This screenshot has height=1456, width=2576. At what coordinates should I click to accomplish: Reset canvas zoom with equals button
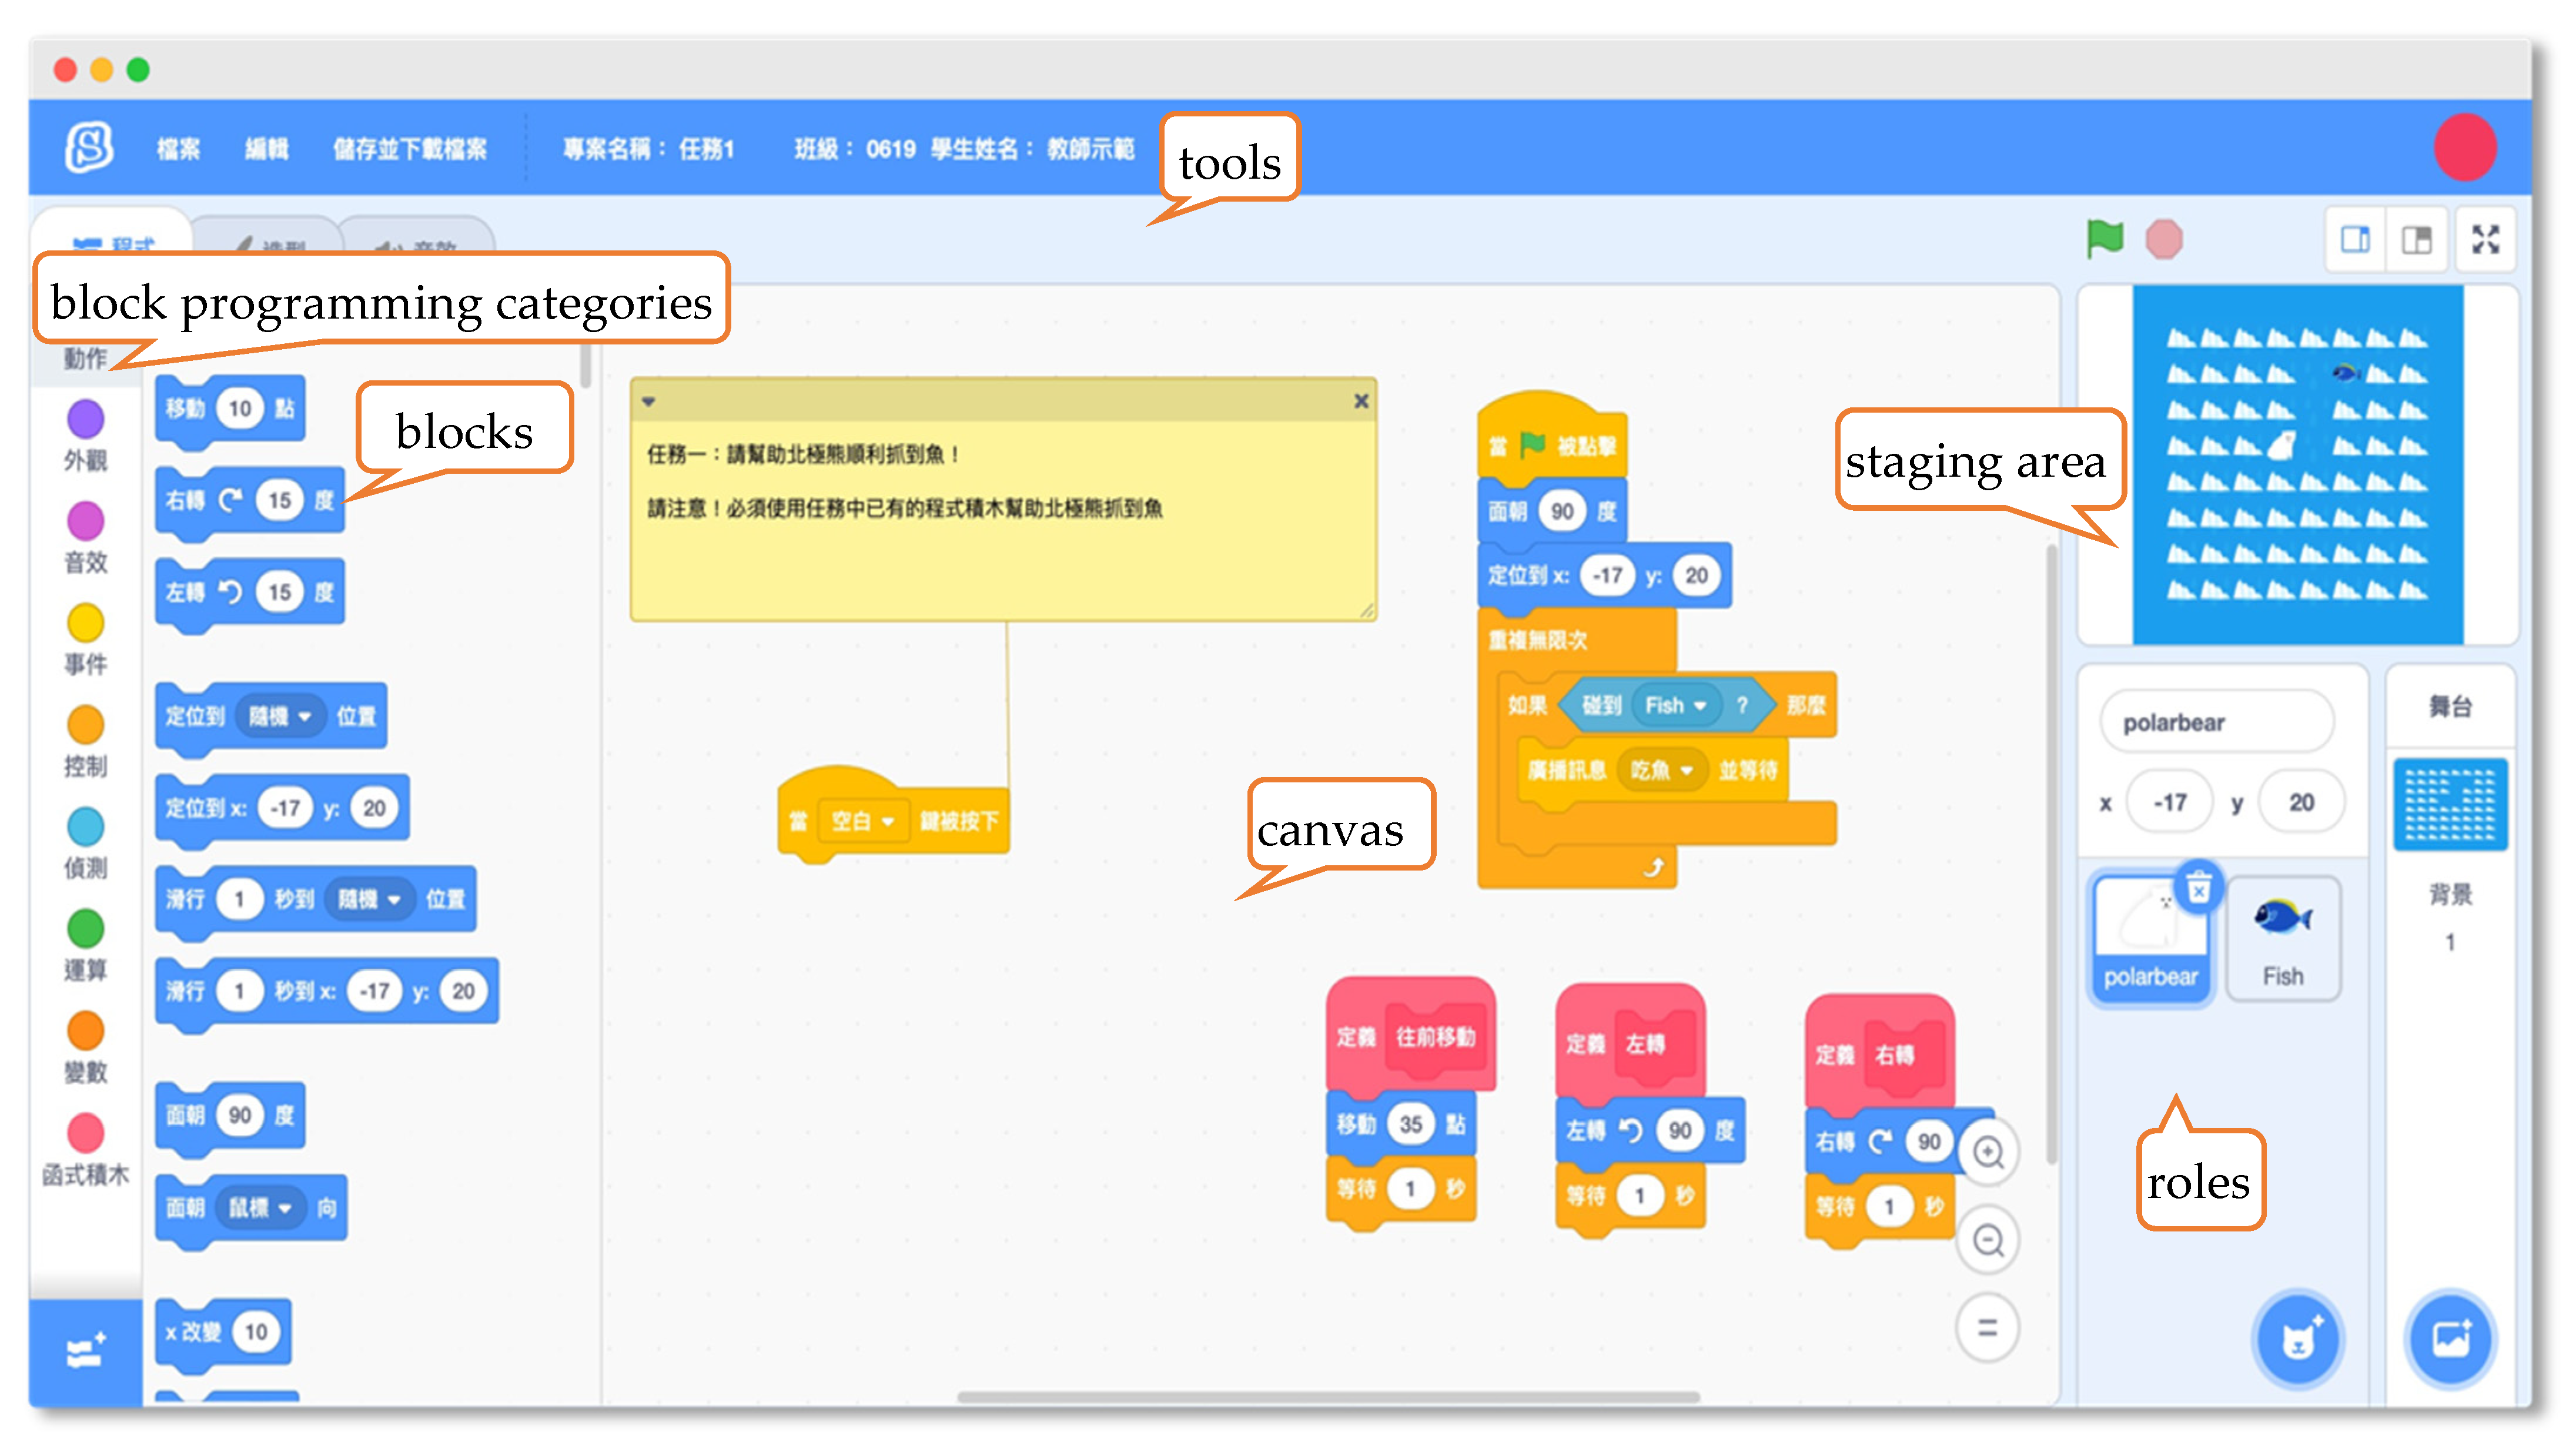coord(1988,1328)
